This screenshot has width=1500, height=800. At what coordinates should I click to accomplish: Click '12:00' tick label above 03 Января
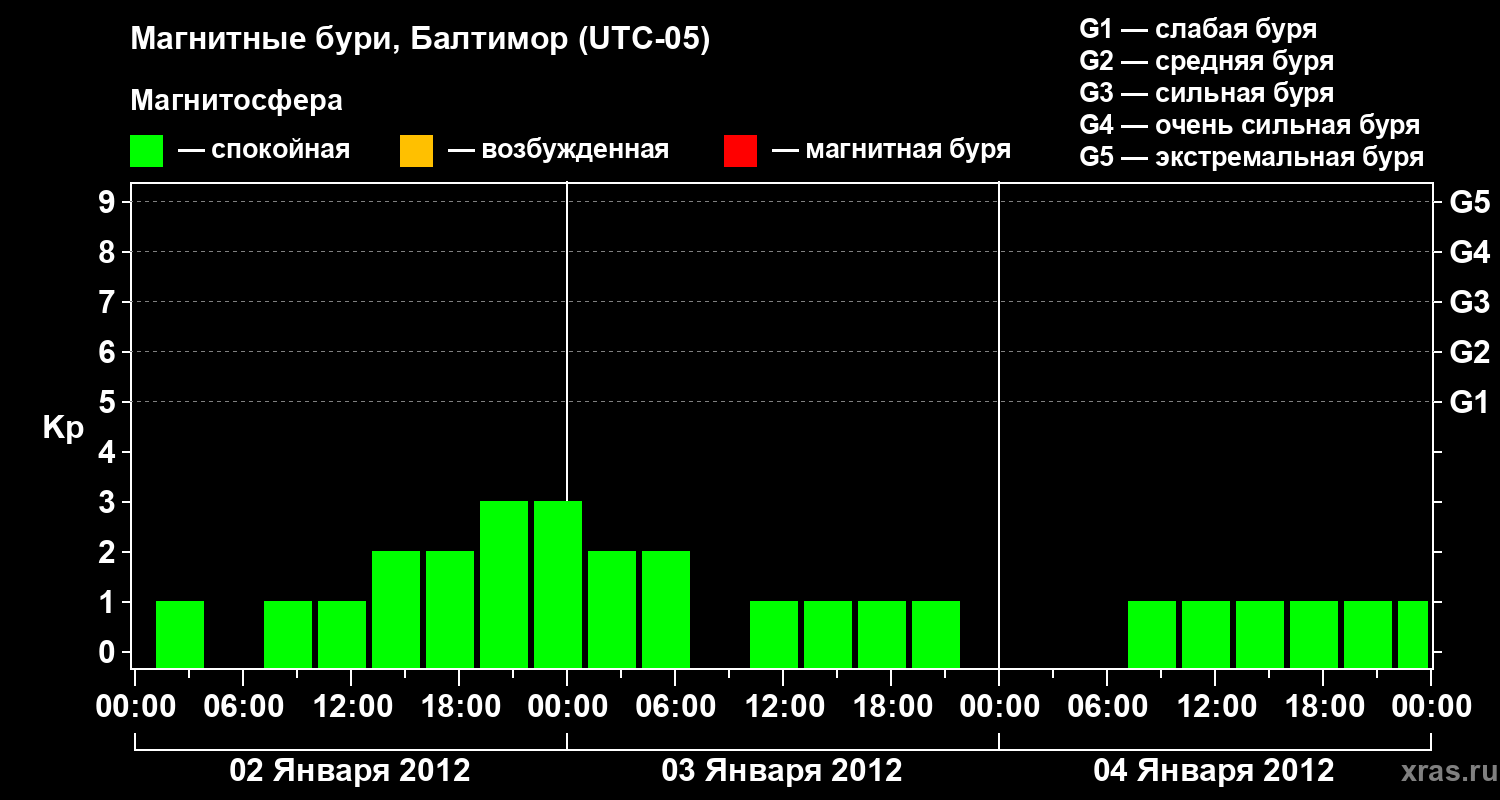(783, 706)
